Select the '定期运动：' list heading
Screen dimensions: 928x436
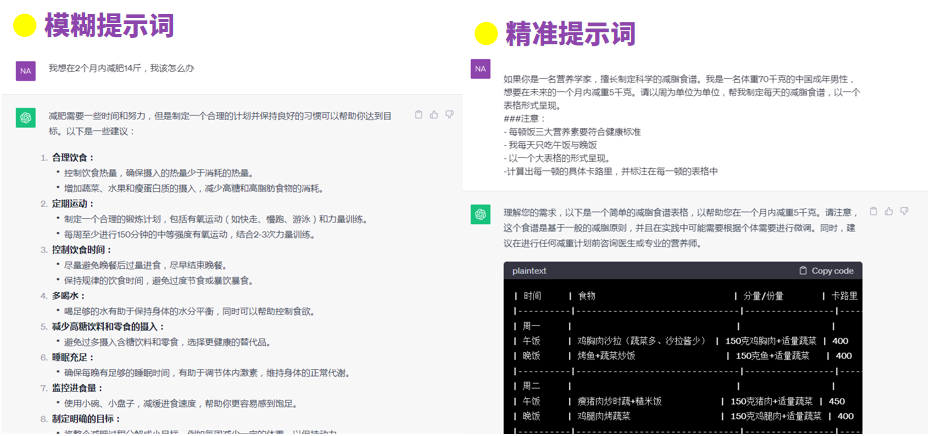click(x=73, y=204)
